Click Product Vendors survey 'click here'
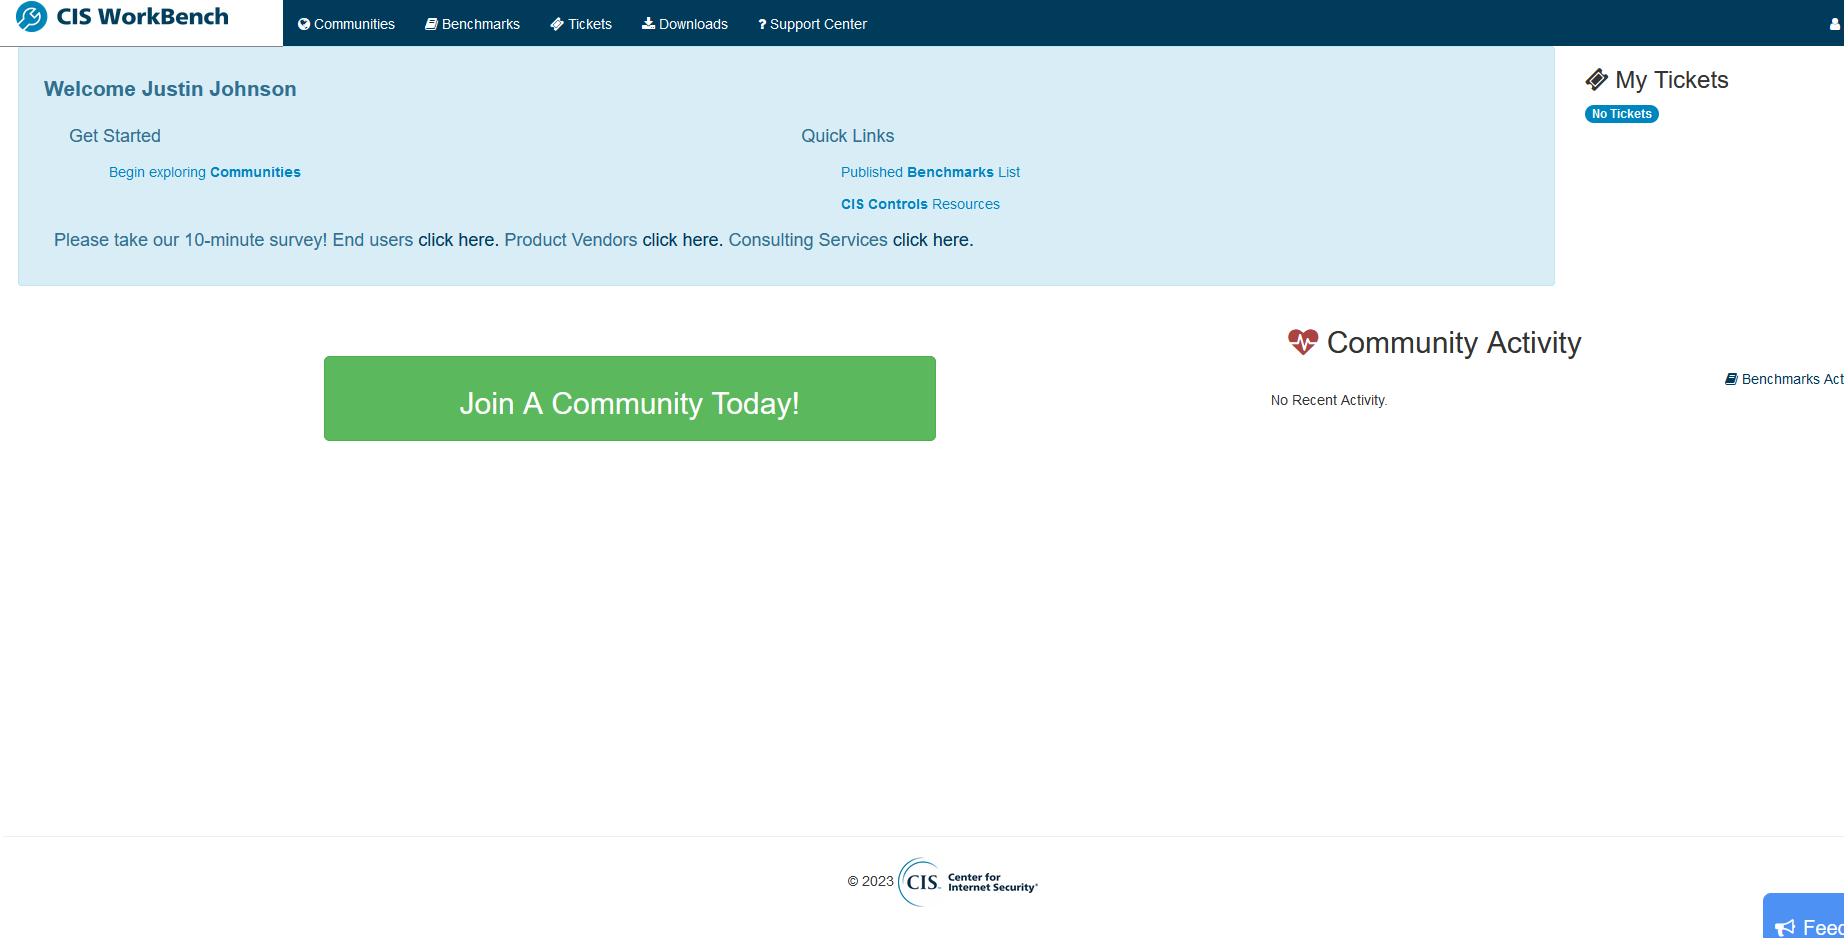 (x=680, y=240)
